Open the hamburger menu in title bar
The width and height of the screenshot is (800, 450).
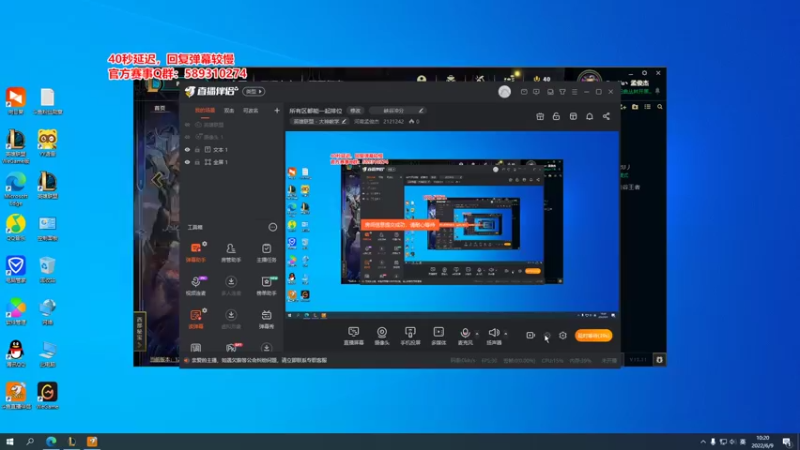tap(574, 92)
